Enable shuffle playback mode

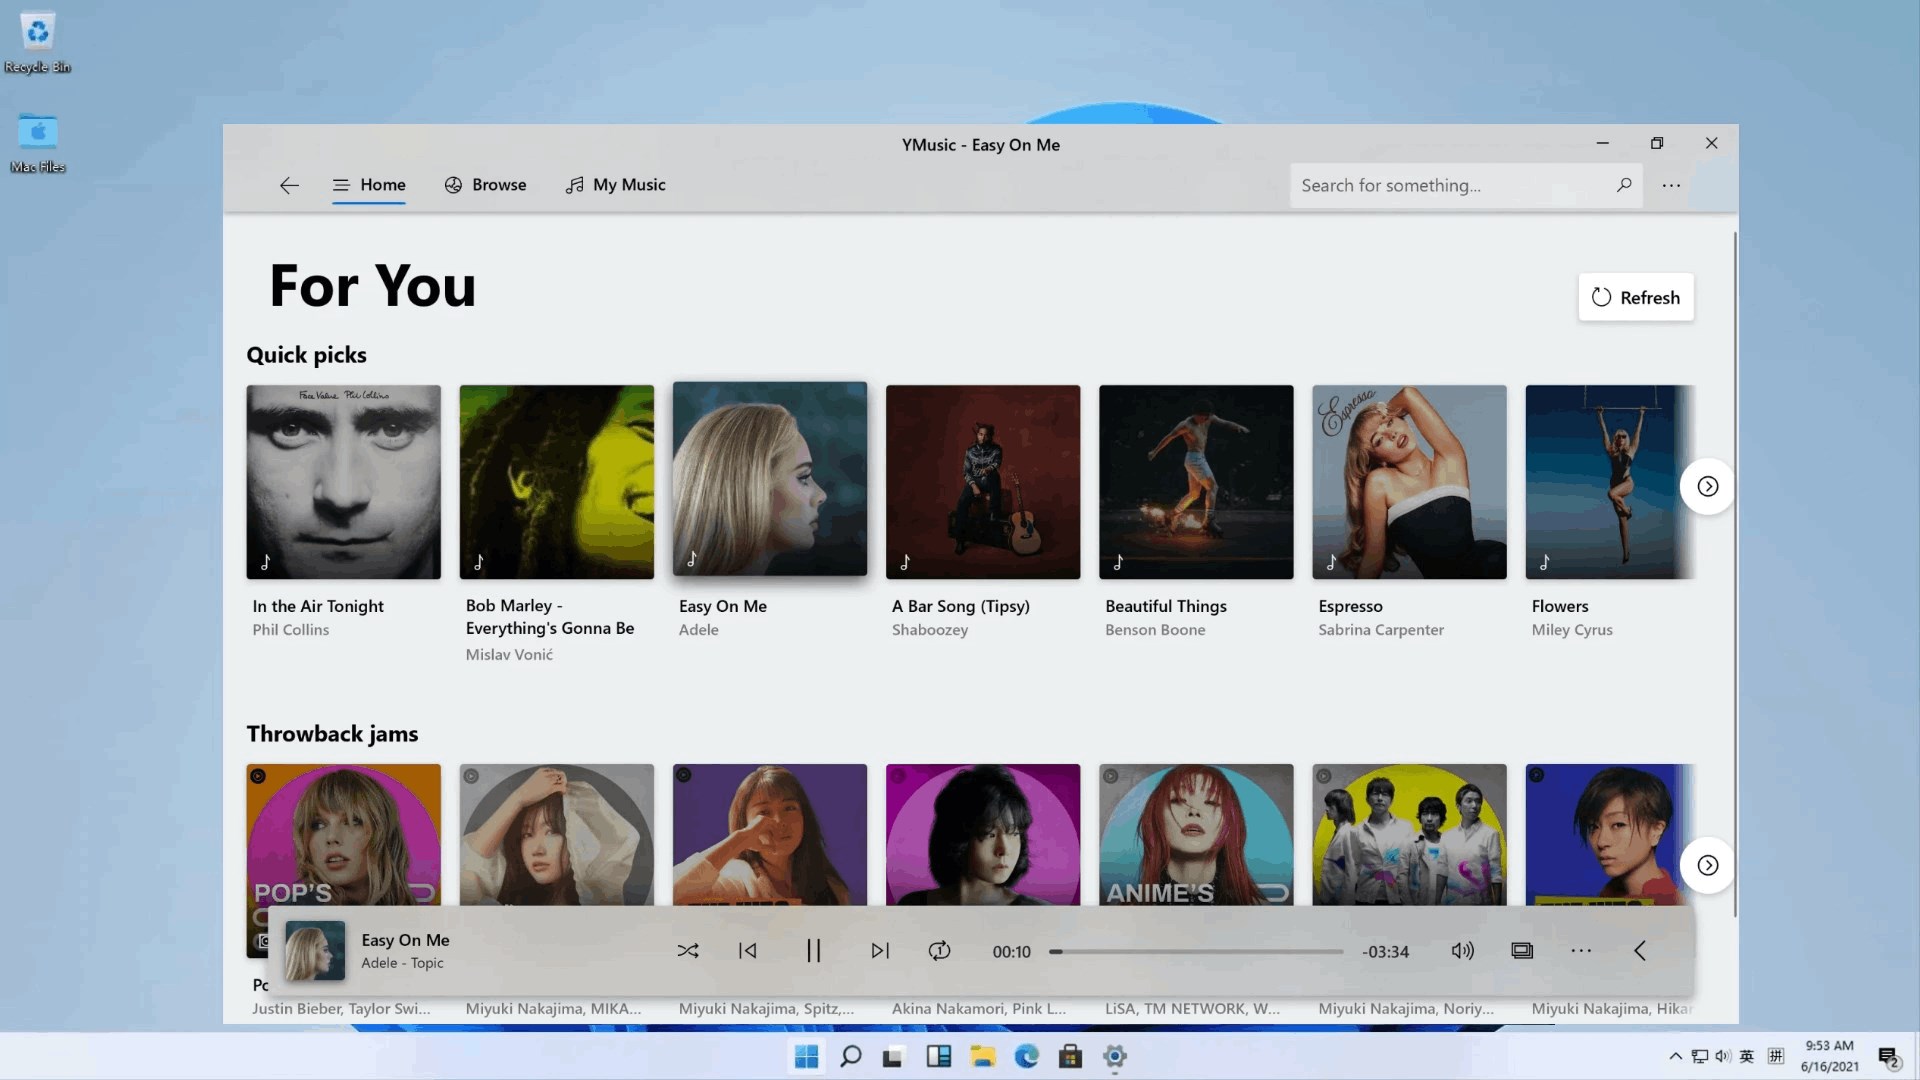(688, 950)
